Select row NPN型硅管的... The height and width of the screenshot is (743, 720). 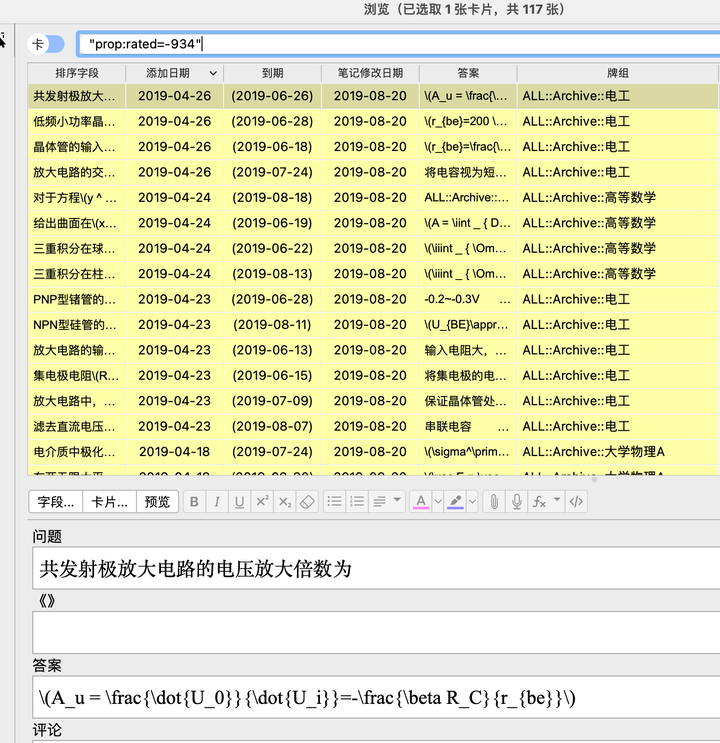pos(374,325)
